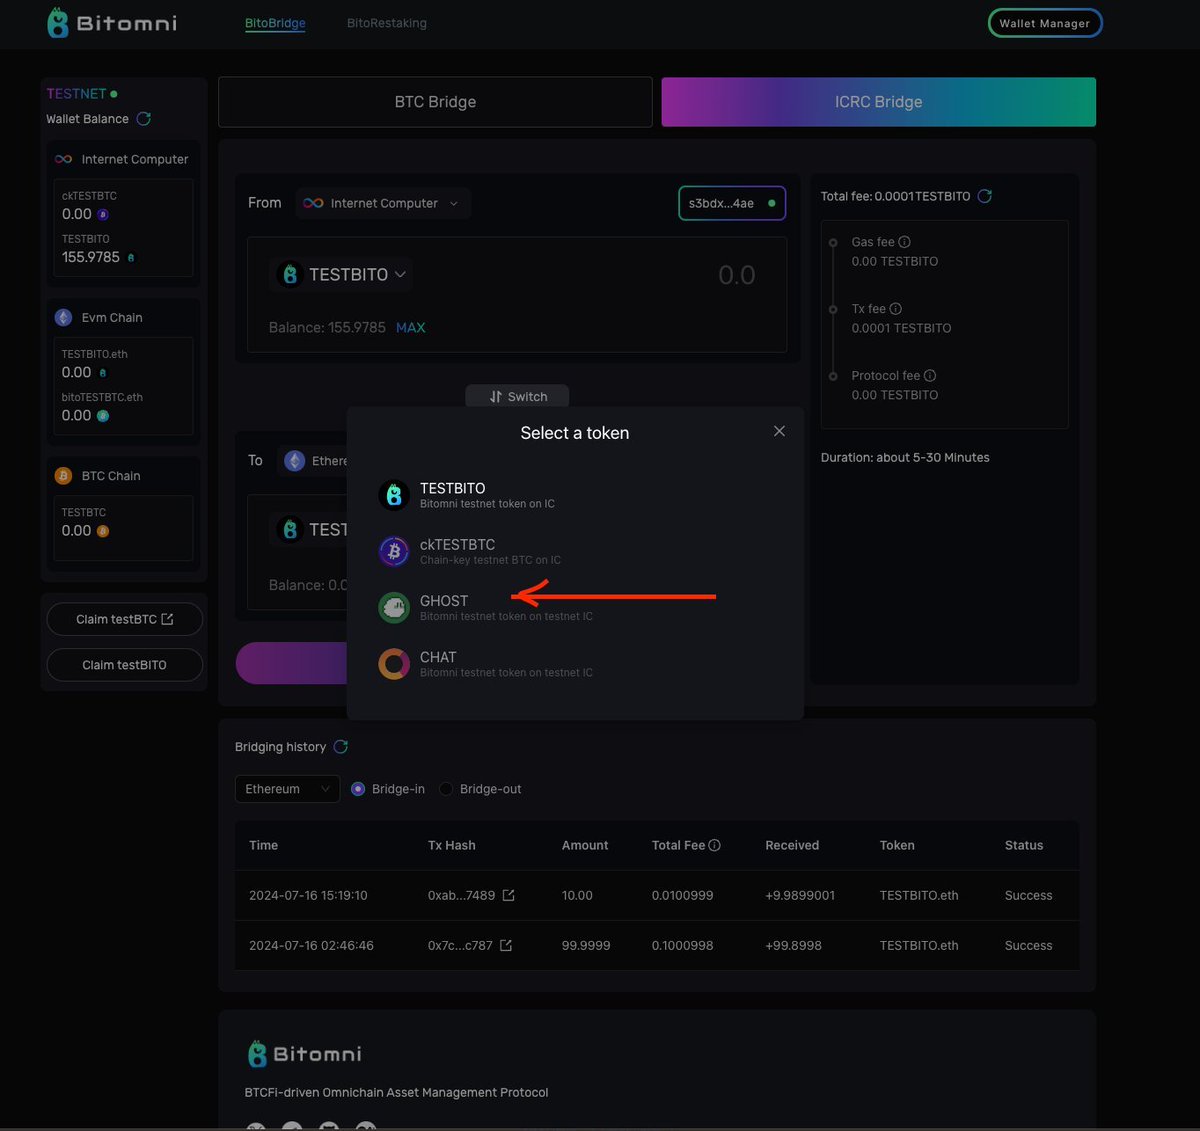The height and width of the screenshot is (1131, 1200).
Task: Open the ICRC Bridge tab
Action: [x=879, y=102]
